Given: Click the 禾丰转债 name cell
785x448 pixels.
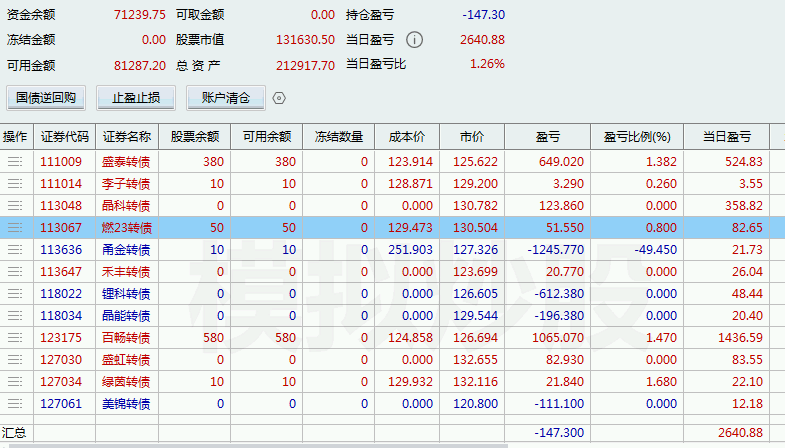Looking at the screenshot, I should (x=126, y=272).
